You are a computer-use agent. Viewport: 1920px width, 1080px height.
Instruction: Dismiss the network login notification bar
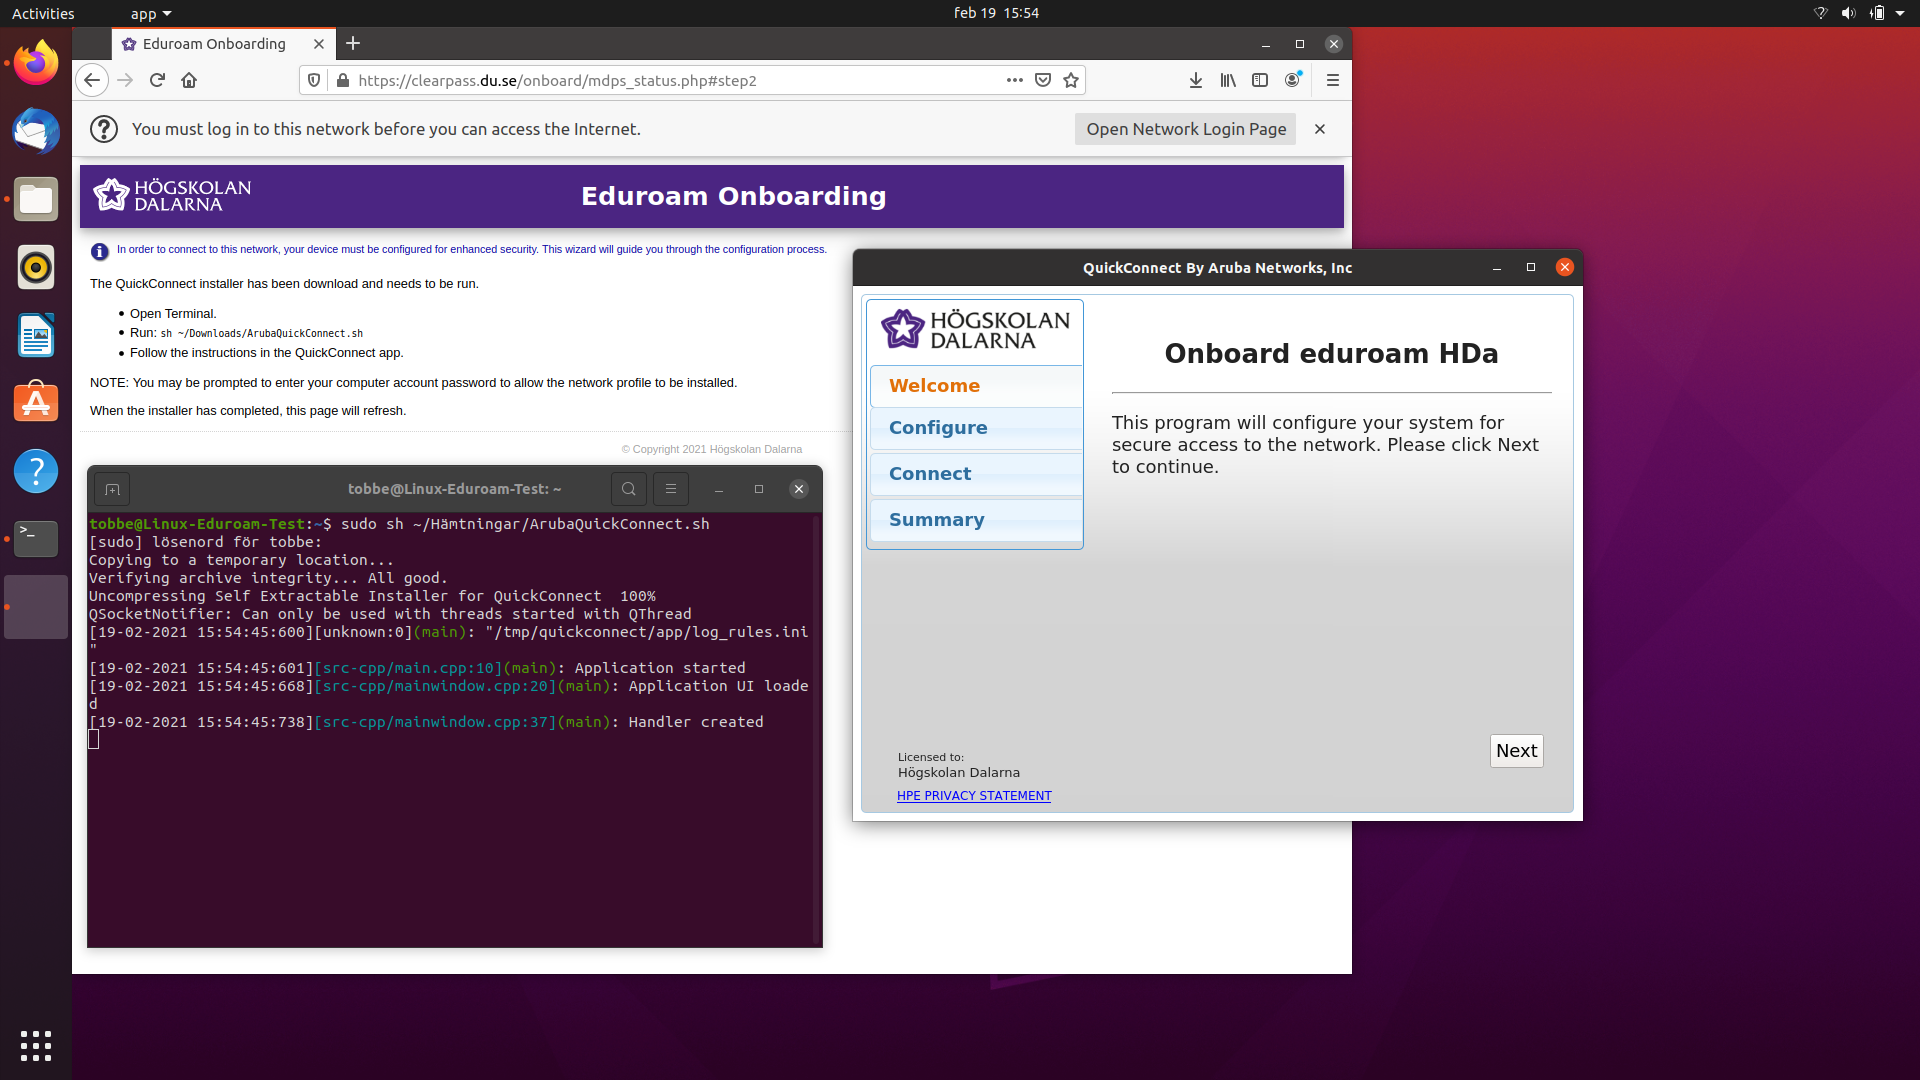click(x=1320, y=129)
